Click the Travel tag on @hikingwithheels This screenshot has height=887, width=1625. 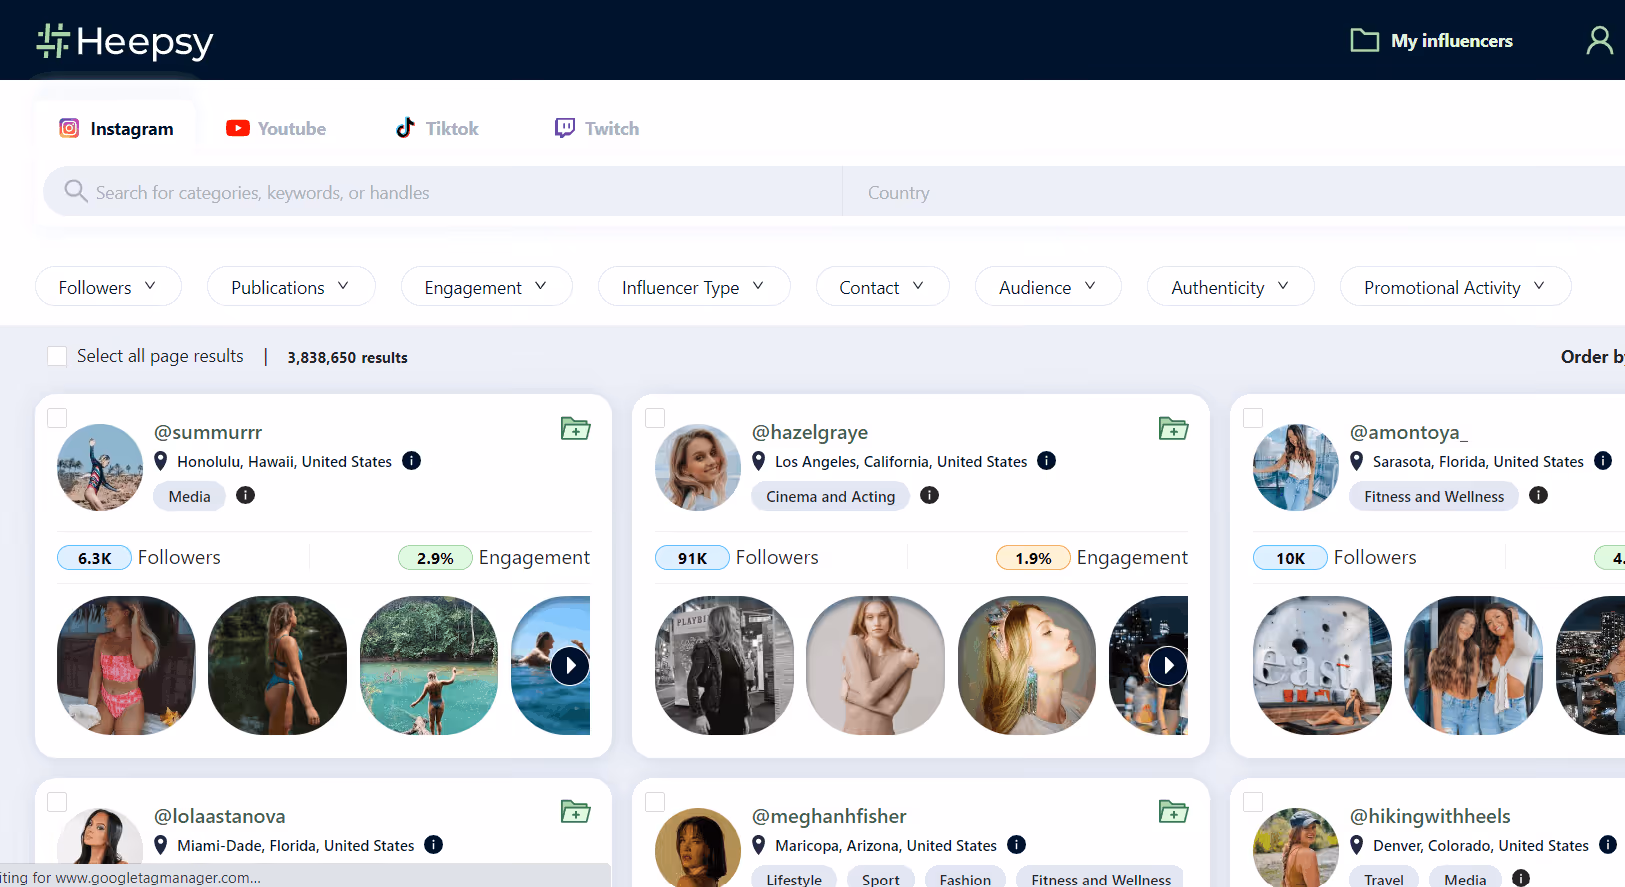coord(1384,877)
